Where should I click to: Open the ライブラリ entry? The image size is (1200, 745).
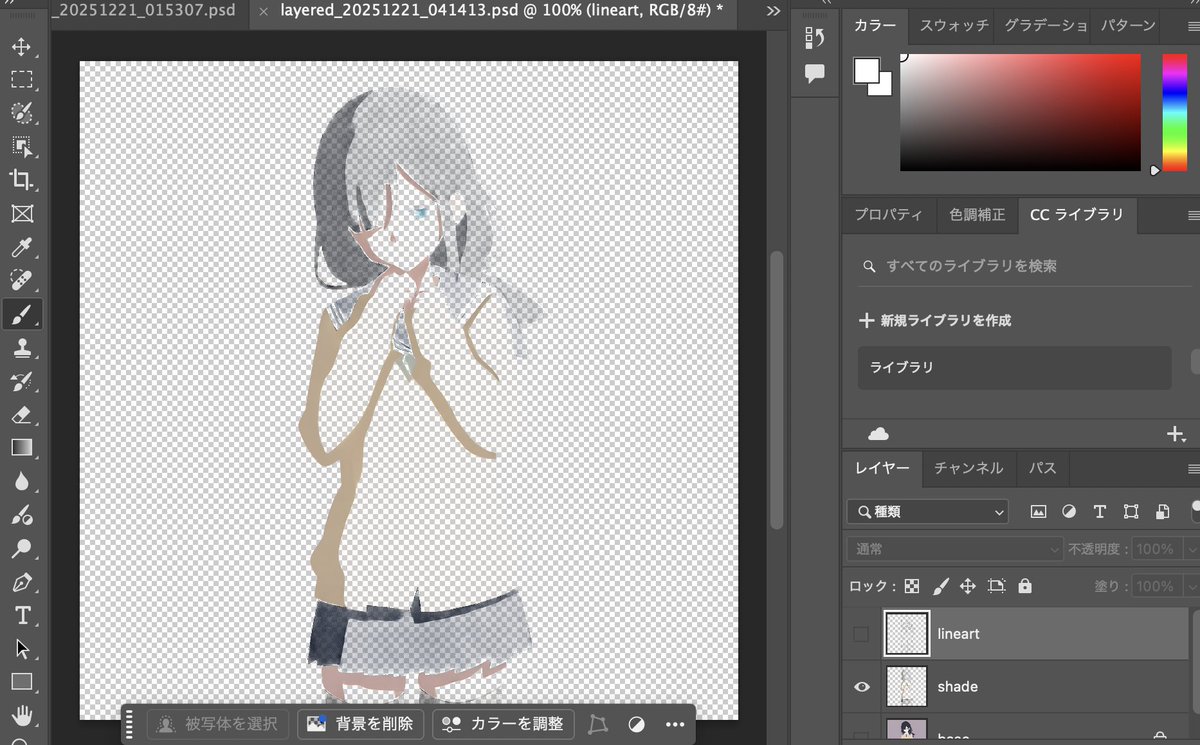pyautogui.click(x=1014, y=368)
